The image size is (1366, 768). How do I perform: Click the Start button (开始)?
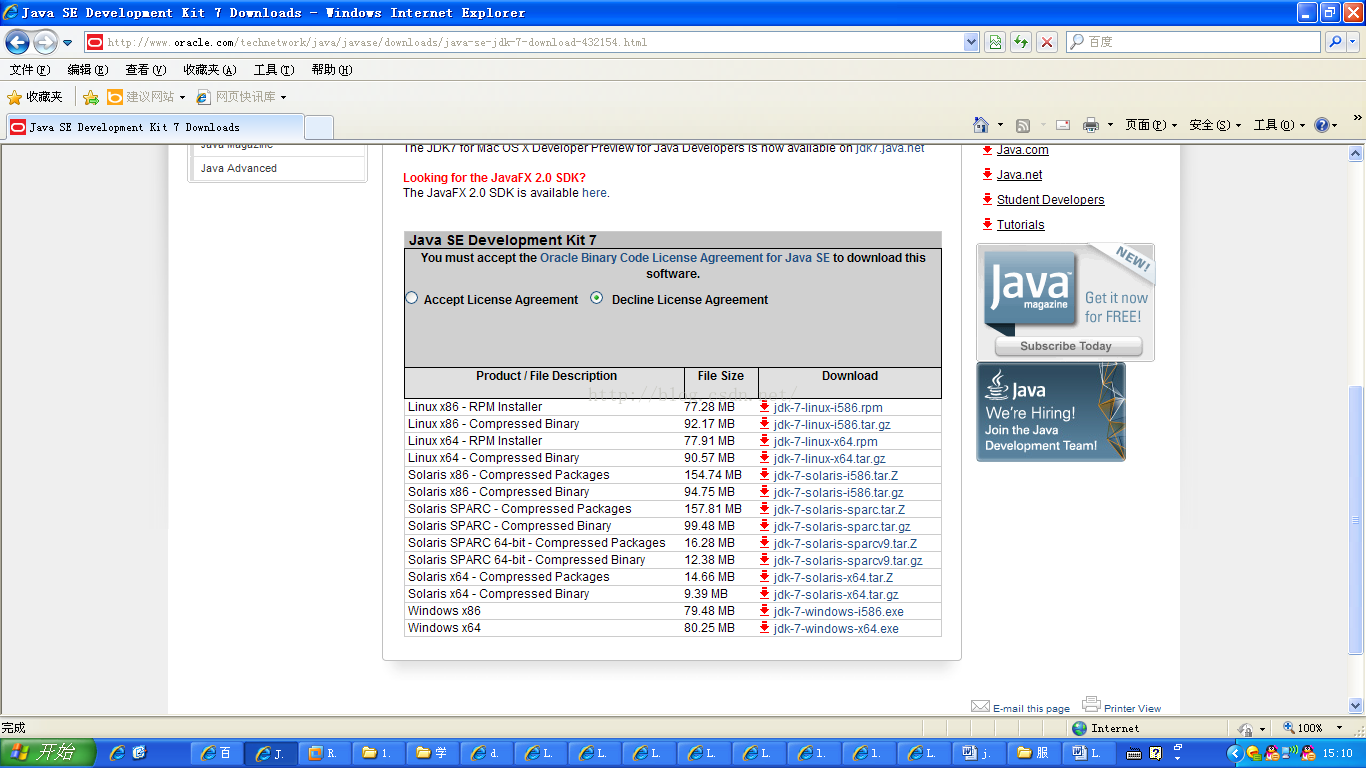coord(48,753)
